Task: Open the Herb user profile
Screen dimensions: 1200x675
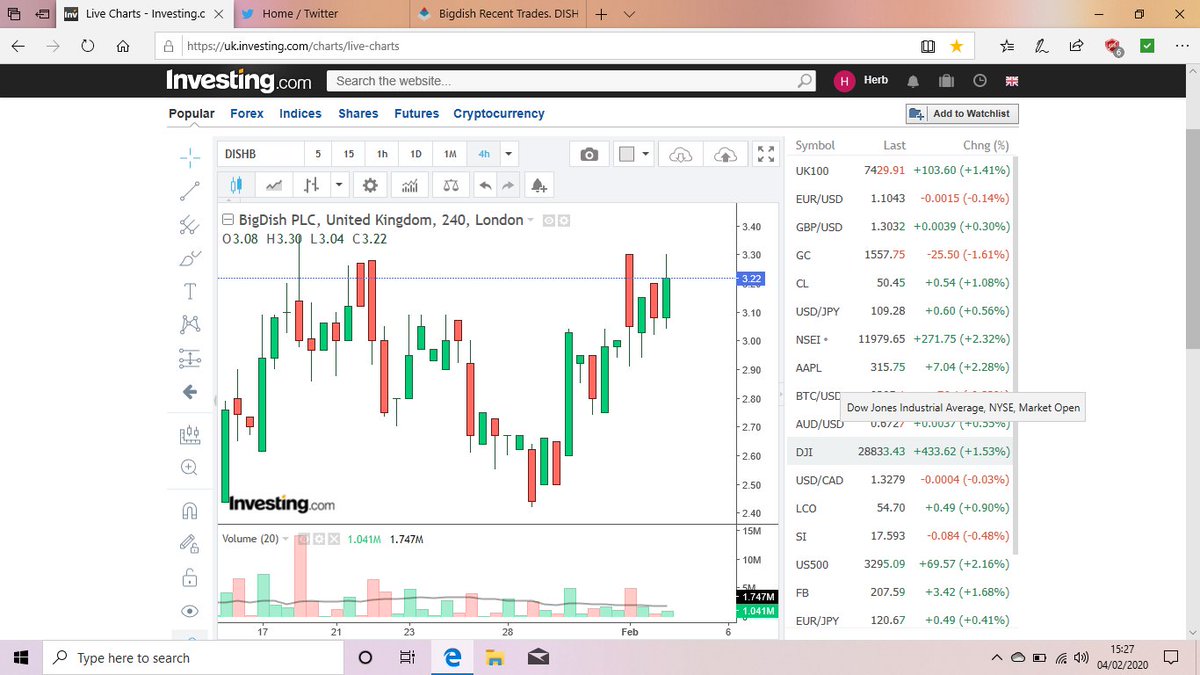Action: tap(862, 81)
